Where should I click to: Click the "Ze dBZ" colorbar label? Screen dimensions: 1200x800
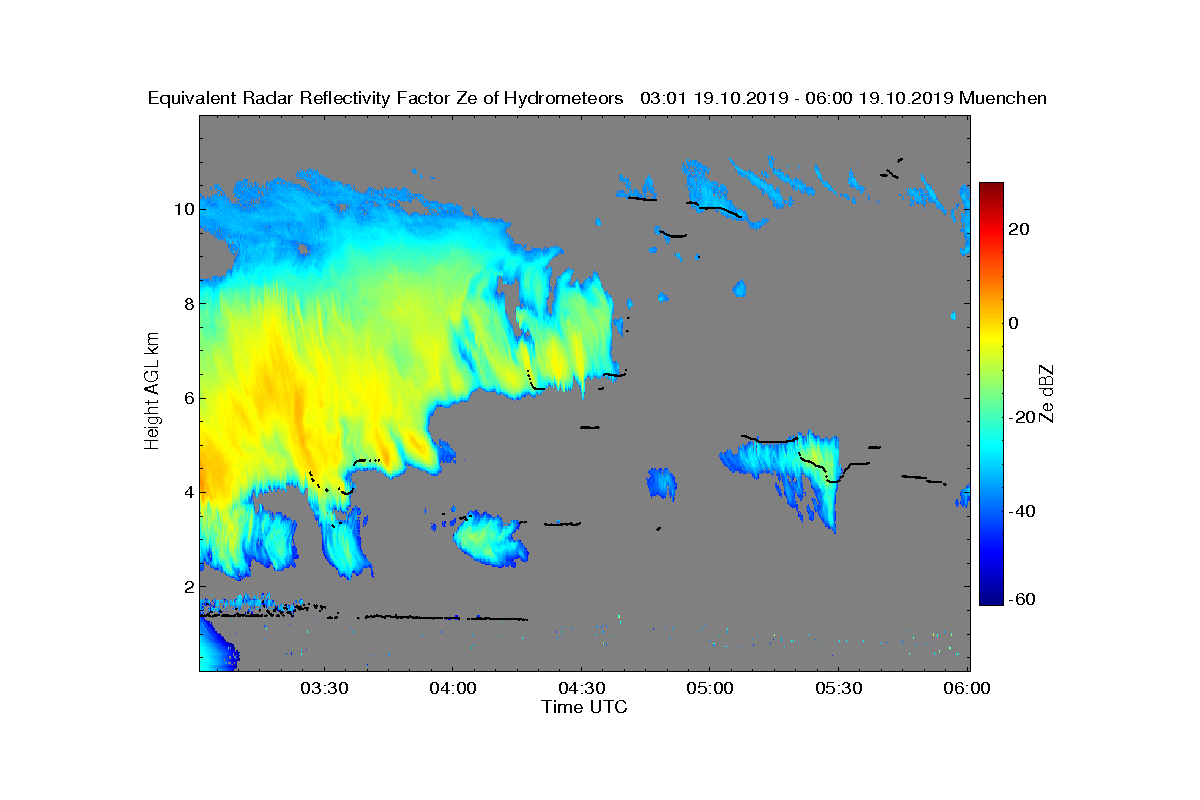pos(1048,393)
